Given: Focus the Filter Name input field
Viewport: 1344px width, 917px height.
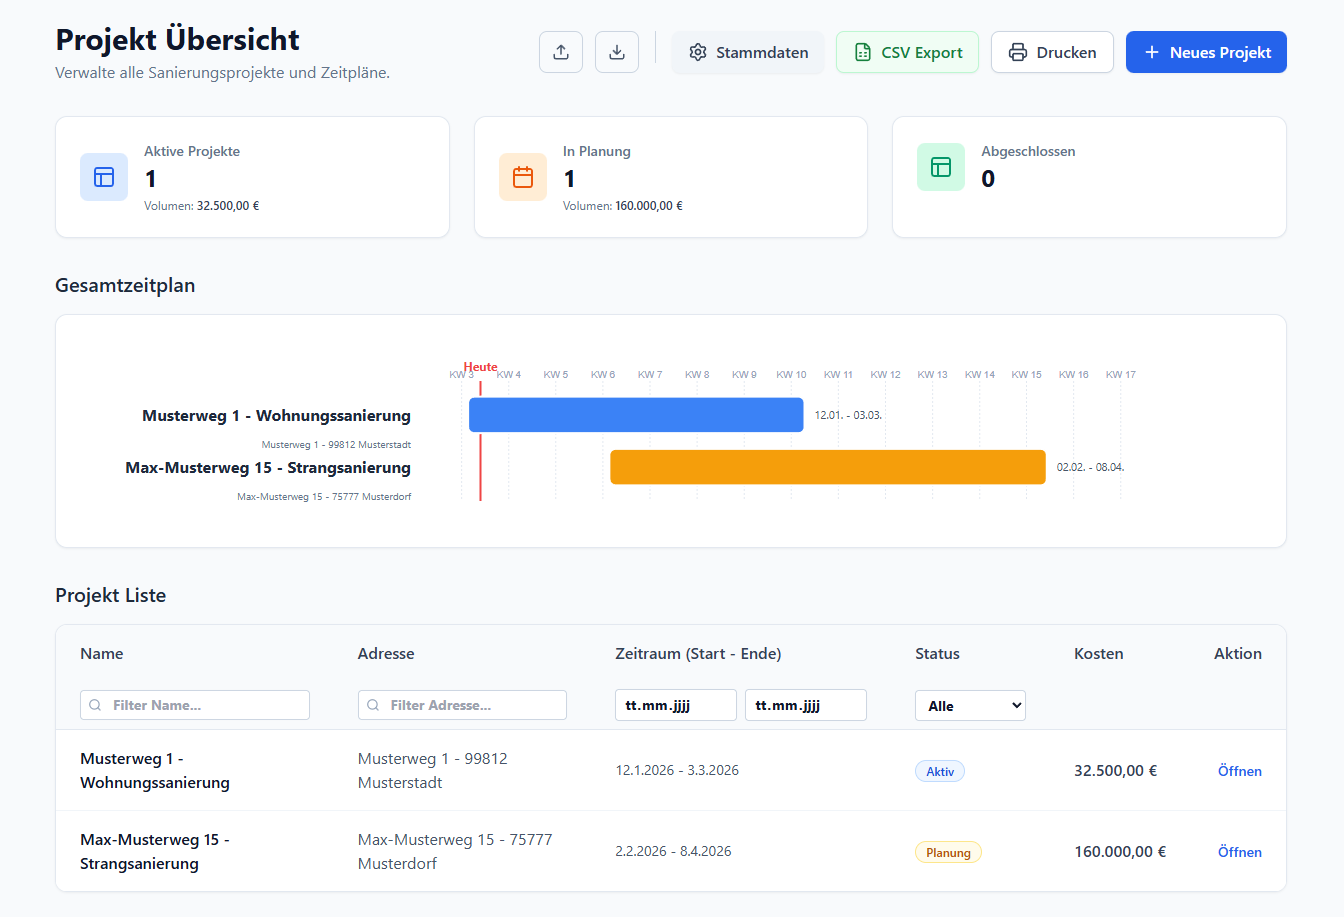Looking at the screenshot, I should (x=195, y=705).
